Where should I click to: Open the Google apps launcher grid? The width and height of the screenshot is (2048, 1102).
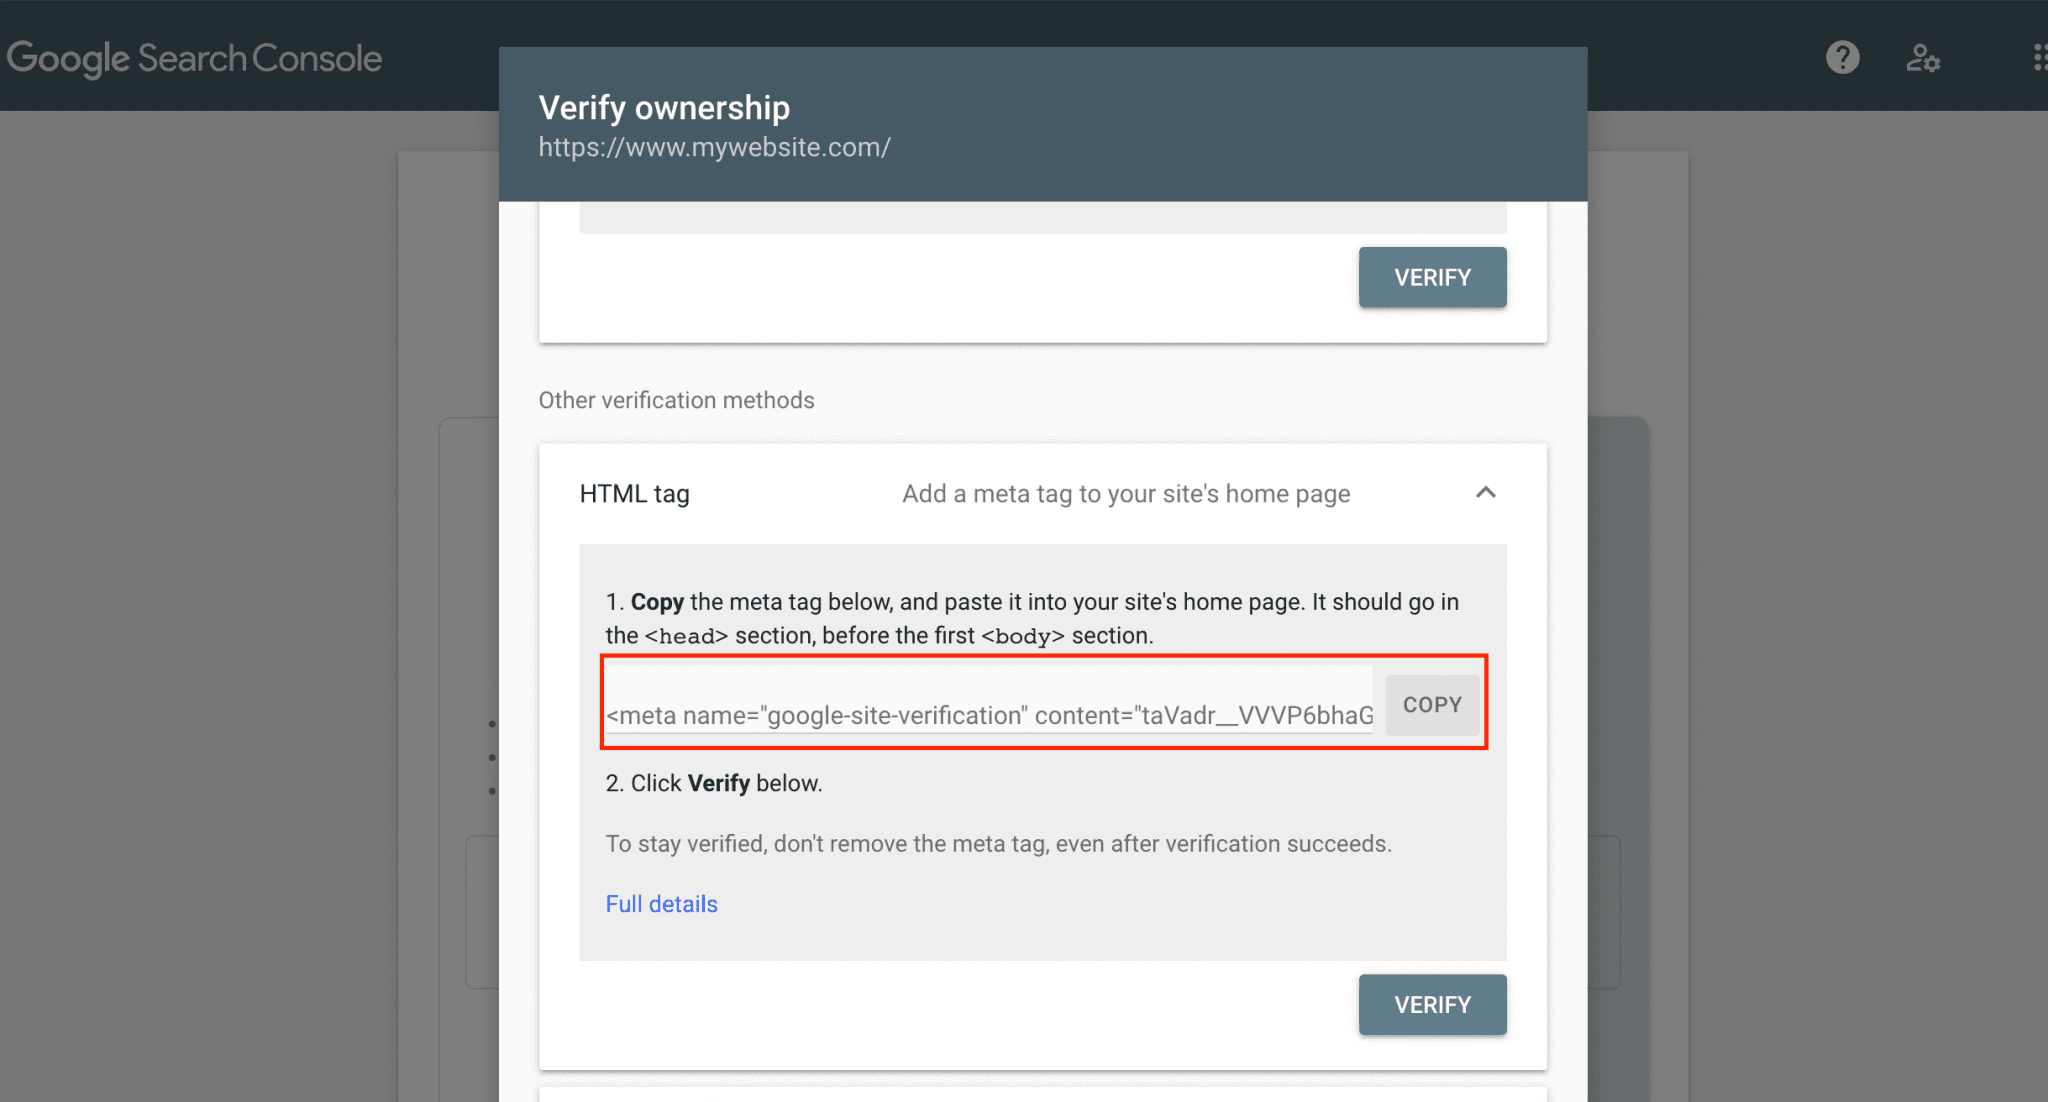pyautogui.click(x=2040, y=58)
